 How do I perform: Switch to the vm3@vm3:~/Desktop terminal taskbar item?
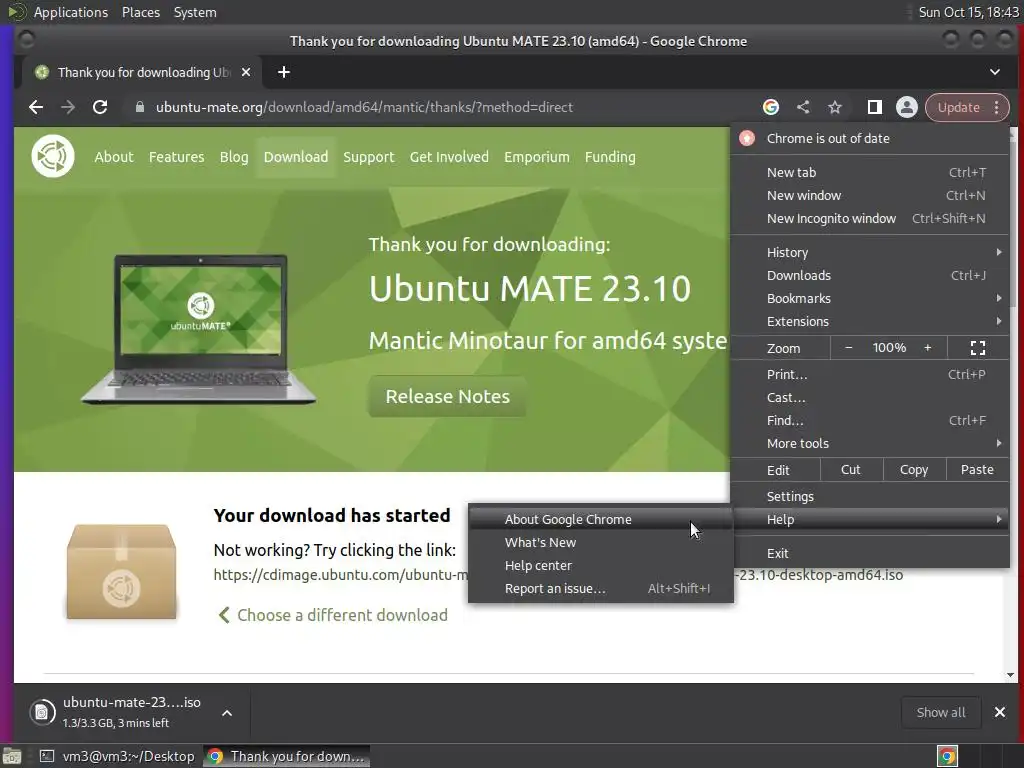[118, 756]
